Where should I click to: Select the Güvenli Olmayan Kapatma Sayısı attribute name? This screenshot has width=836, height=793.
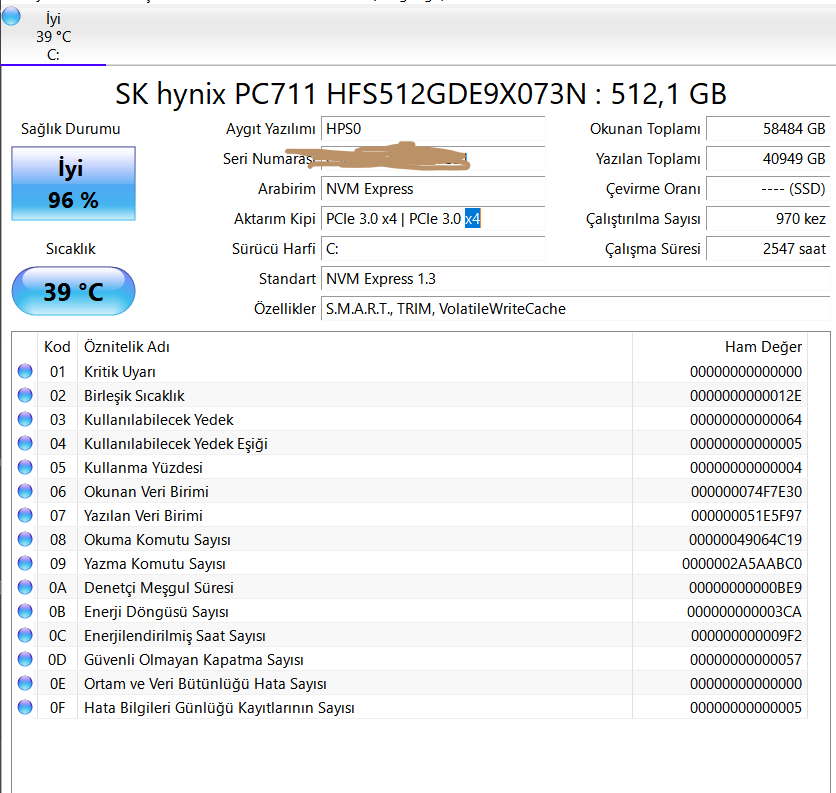[194, 660]
